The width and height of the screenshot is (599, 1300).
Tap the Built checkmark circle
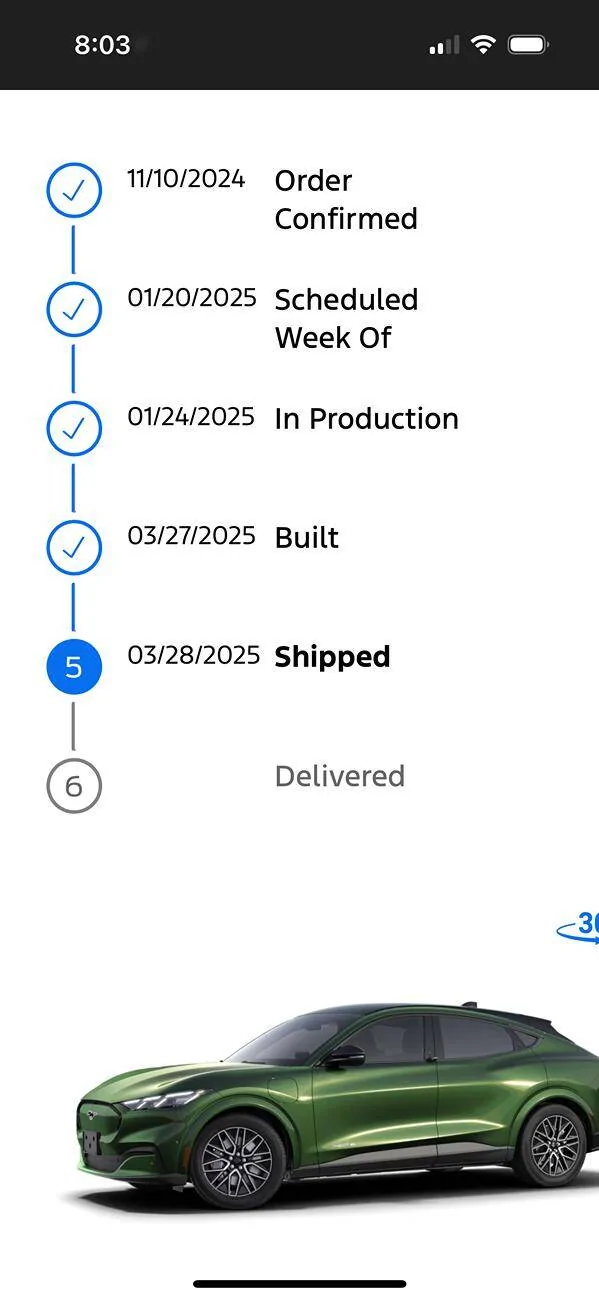point(74,547)
